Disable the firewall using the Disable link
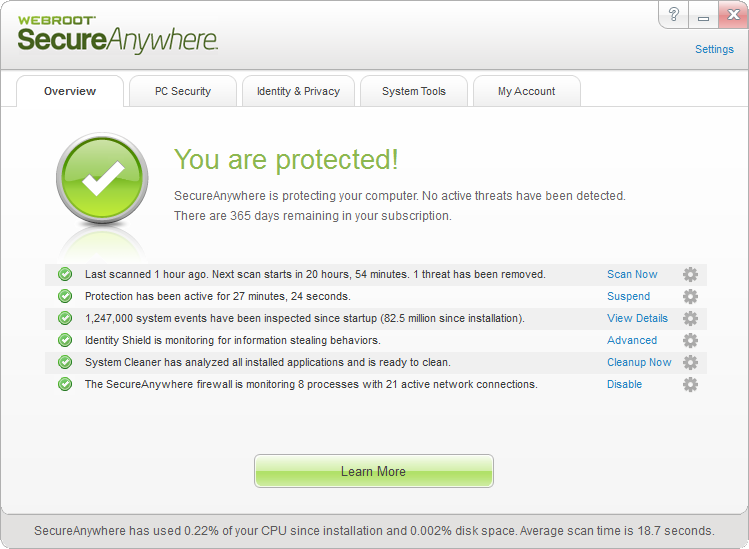The image size is (749, 549). pos(624,384)
